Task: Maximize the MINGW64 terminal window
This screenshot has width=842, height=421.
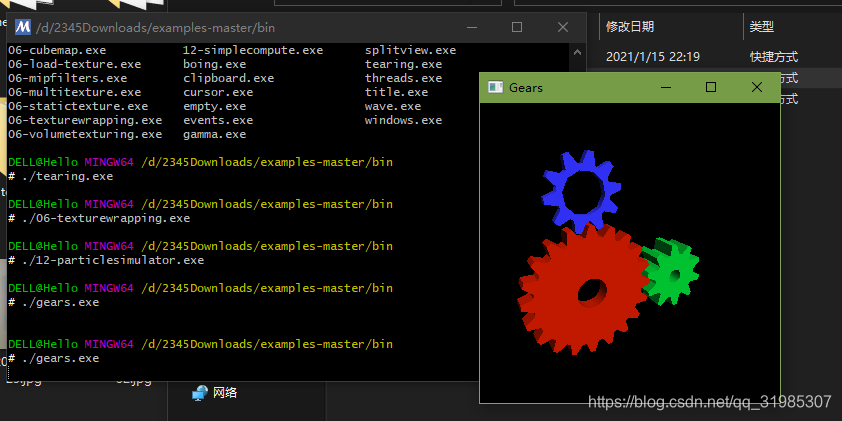Action: tap(517, 27)
